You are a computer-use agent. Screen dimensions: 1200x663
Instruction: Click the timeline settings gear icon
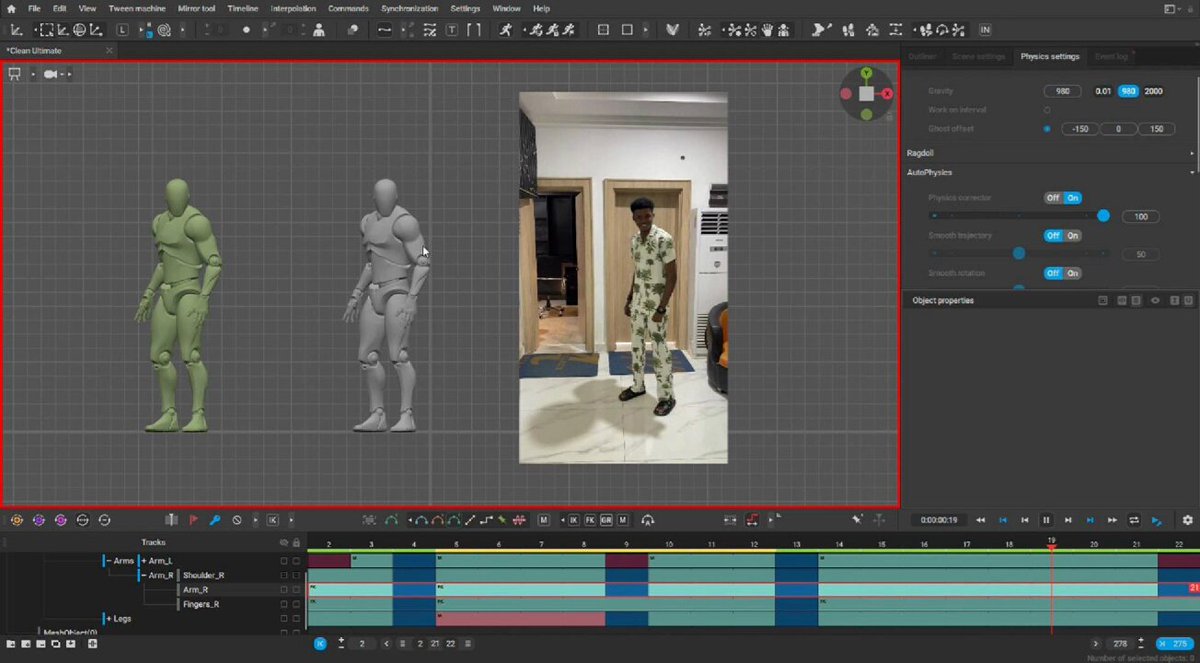(1187, 520)
